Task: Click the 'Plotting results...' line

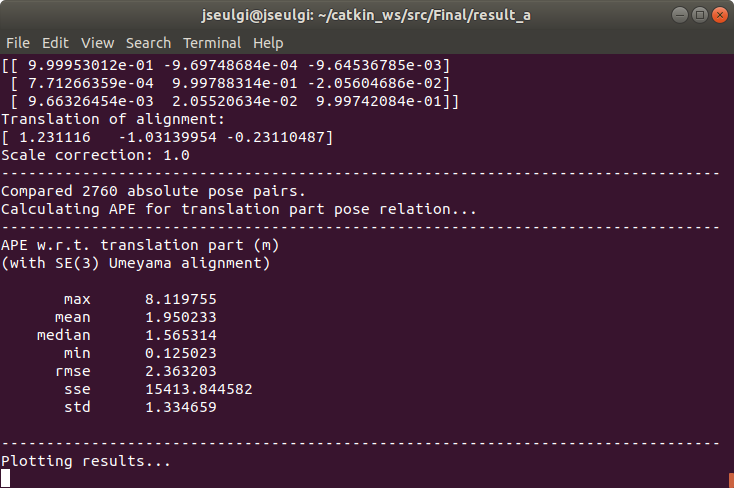Action: click(x=86, y=461)
